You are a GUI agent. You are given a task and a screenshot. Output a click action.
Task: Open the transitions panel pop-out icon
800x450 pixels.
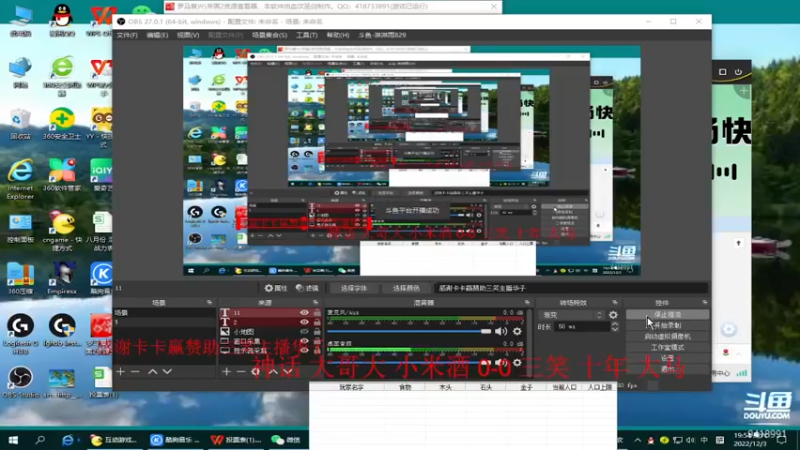click(x=615, y=303)
